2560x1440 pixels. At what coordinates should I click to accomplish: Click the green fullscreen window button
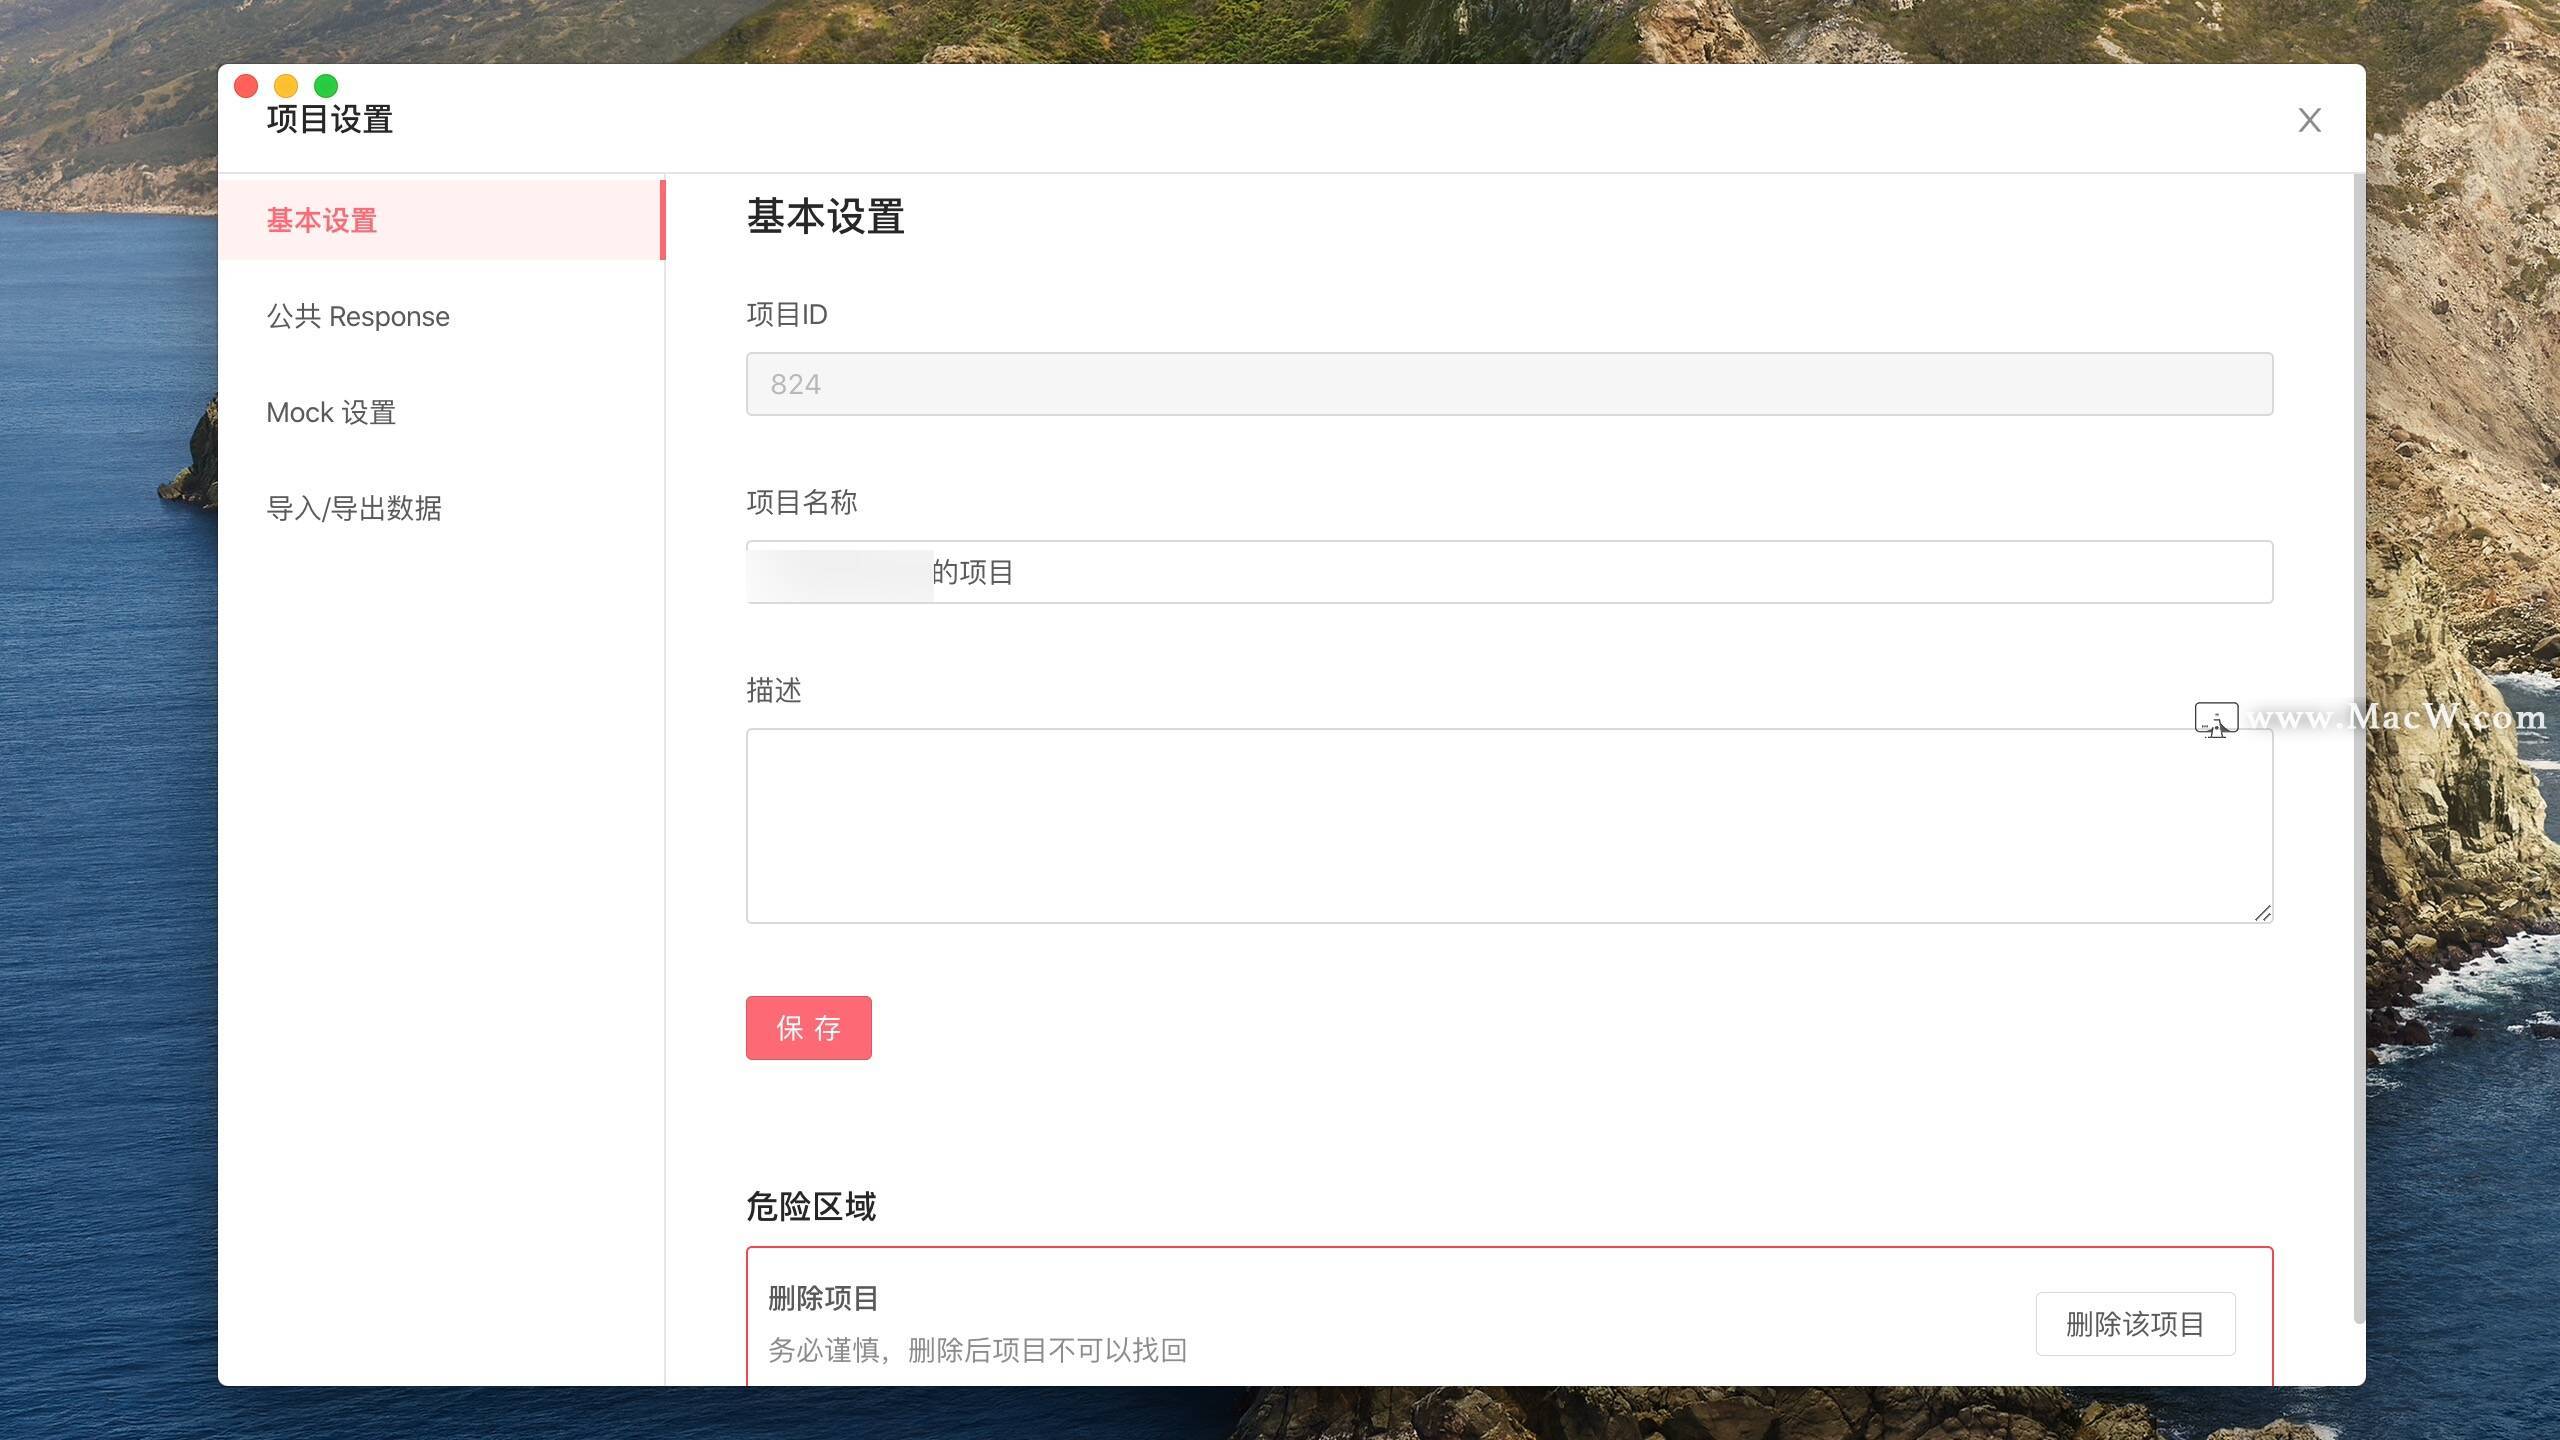326,86
